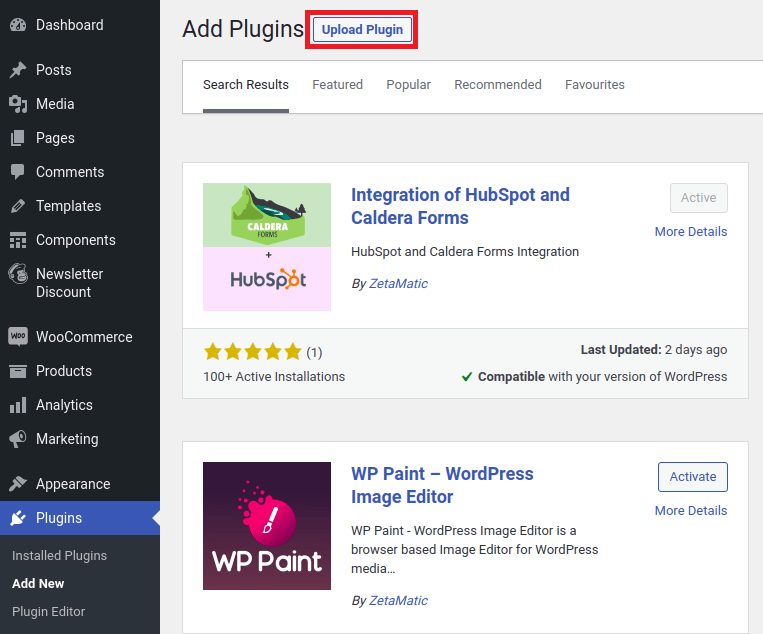This screenshot has width=763, height=634.
Task: Click the Add Plugins page heading
Action: 243,29
